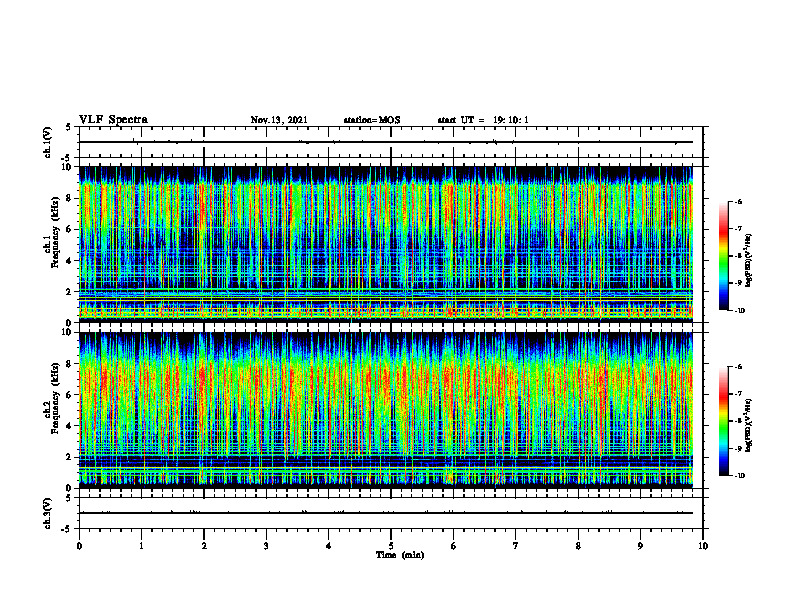Click the "6" kHz tick of ch.2 frequency axis
This screenshot has width=792, height=612.
(x=69, y=395)
